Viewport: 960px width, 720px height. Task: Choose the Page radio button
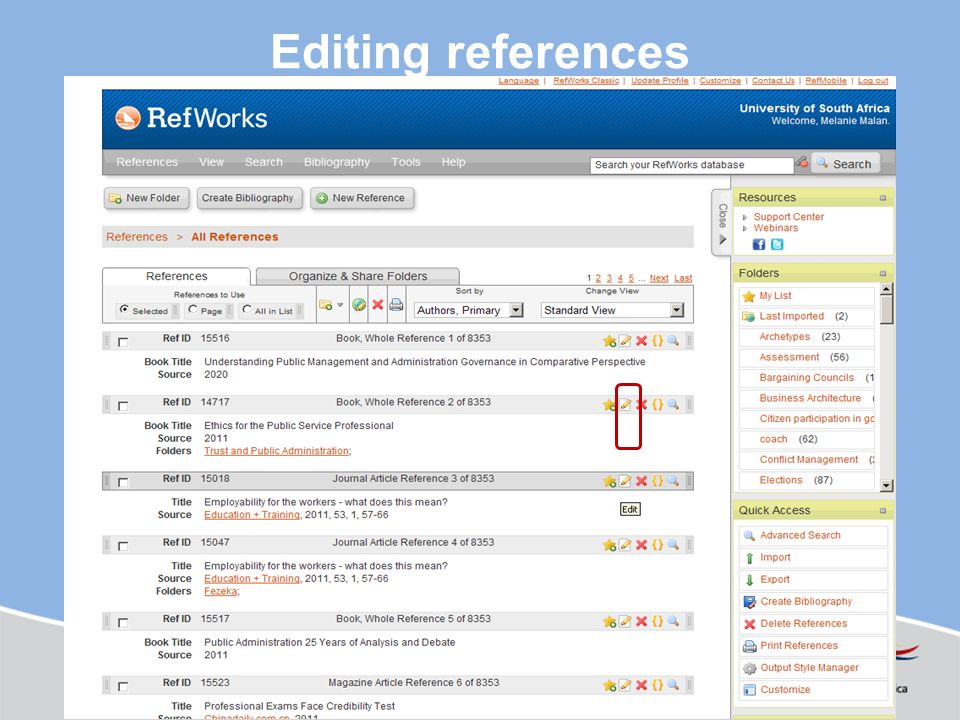(x=193, y=309)
